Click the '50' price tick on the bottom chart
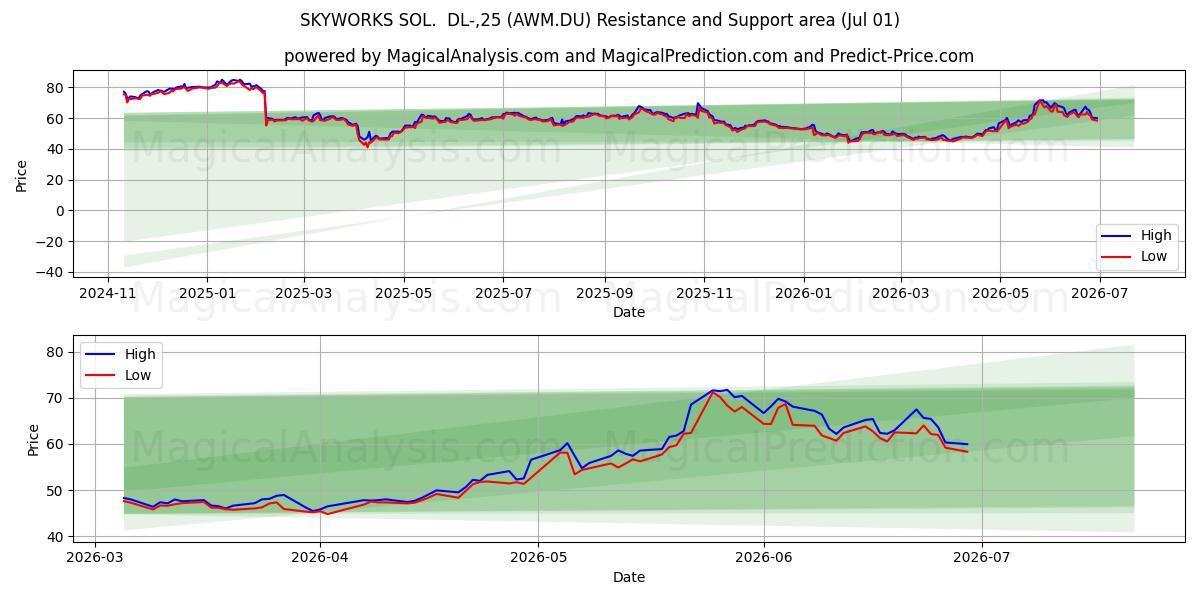 pyautogui.click(x=56, y=491)
